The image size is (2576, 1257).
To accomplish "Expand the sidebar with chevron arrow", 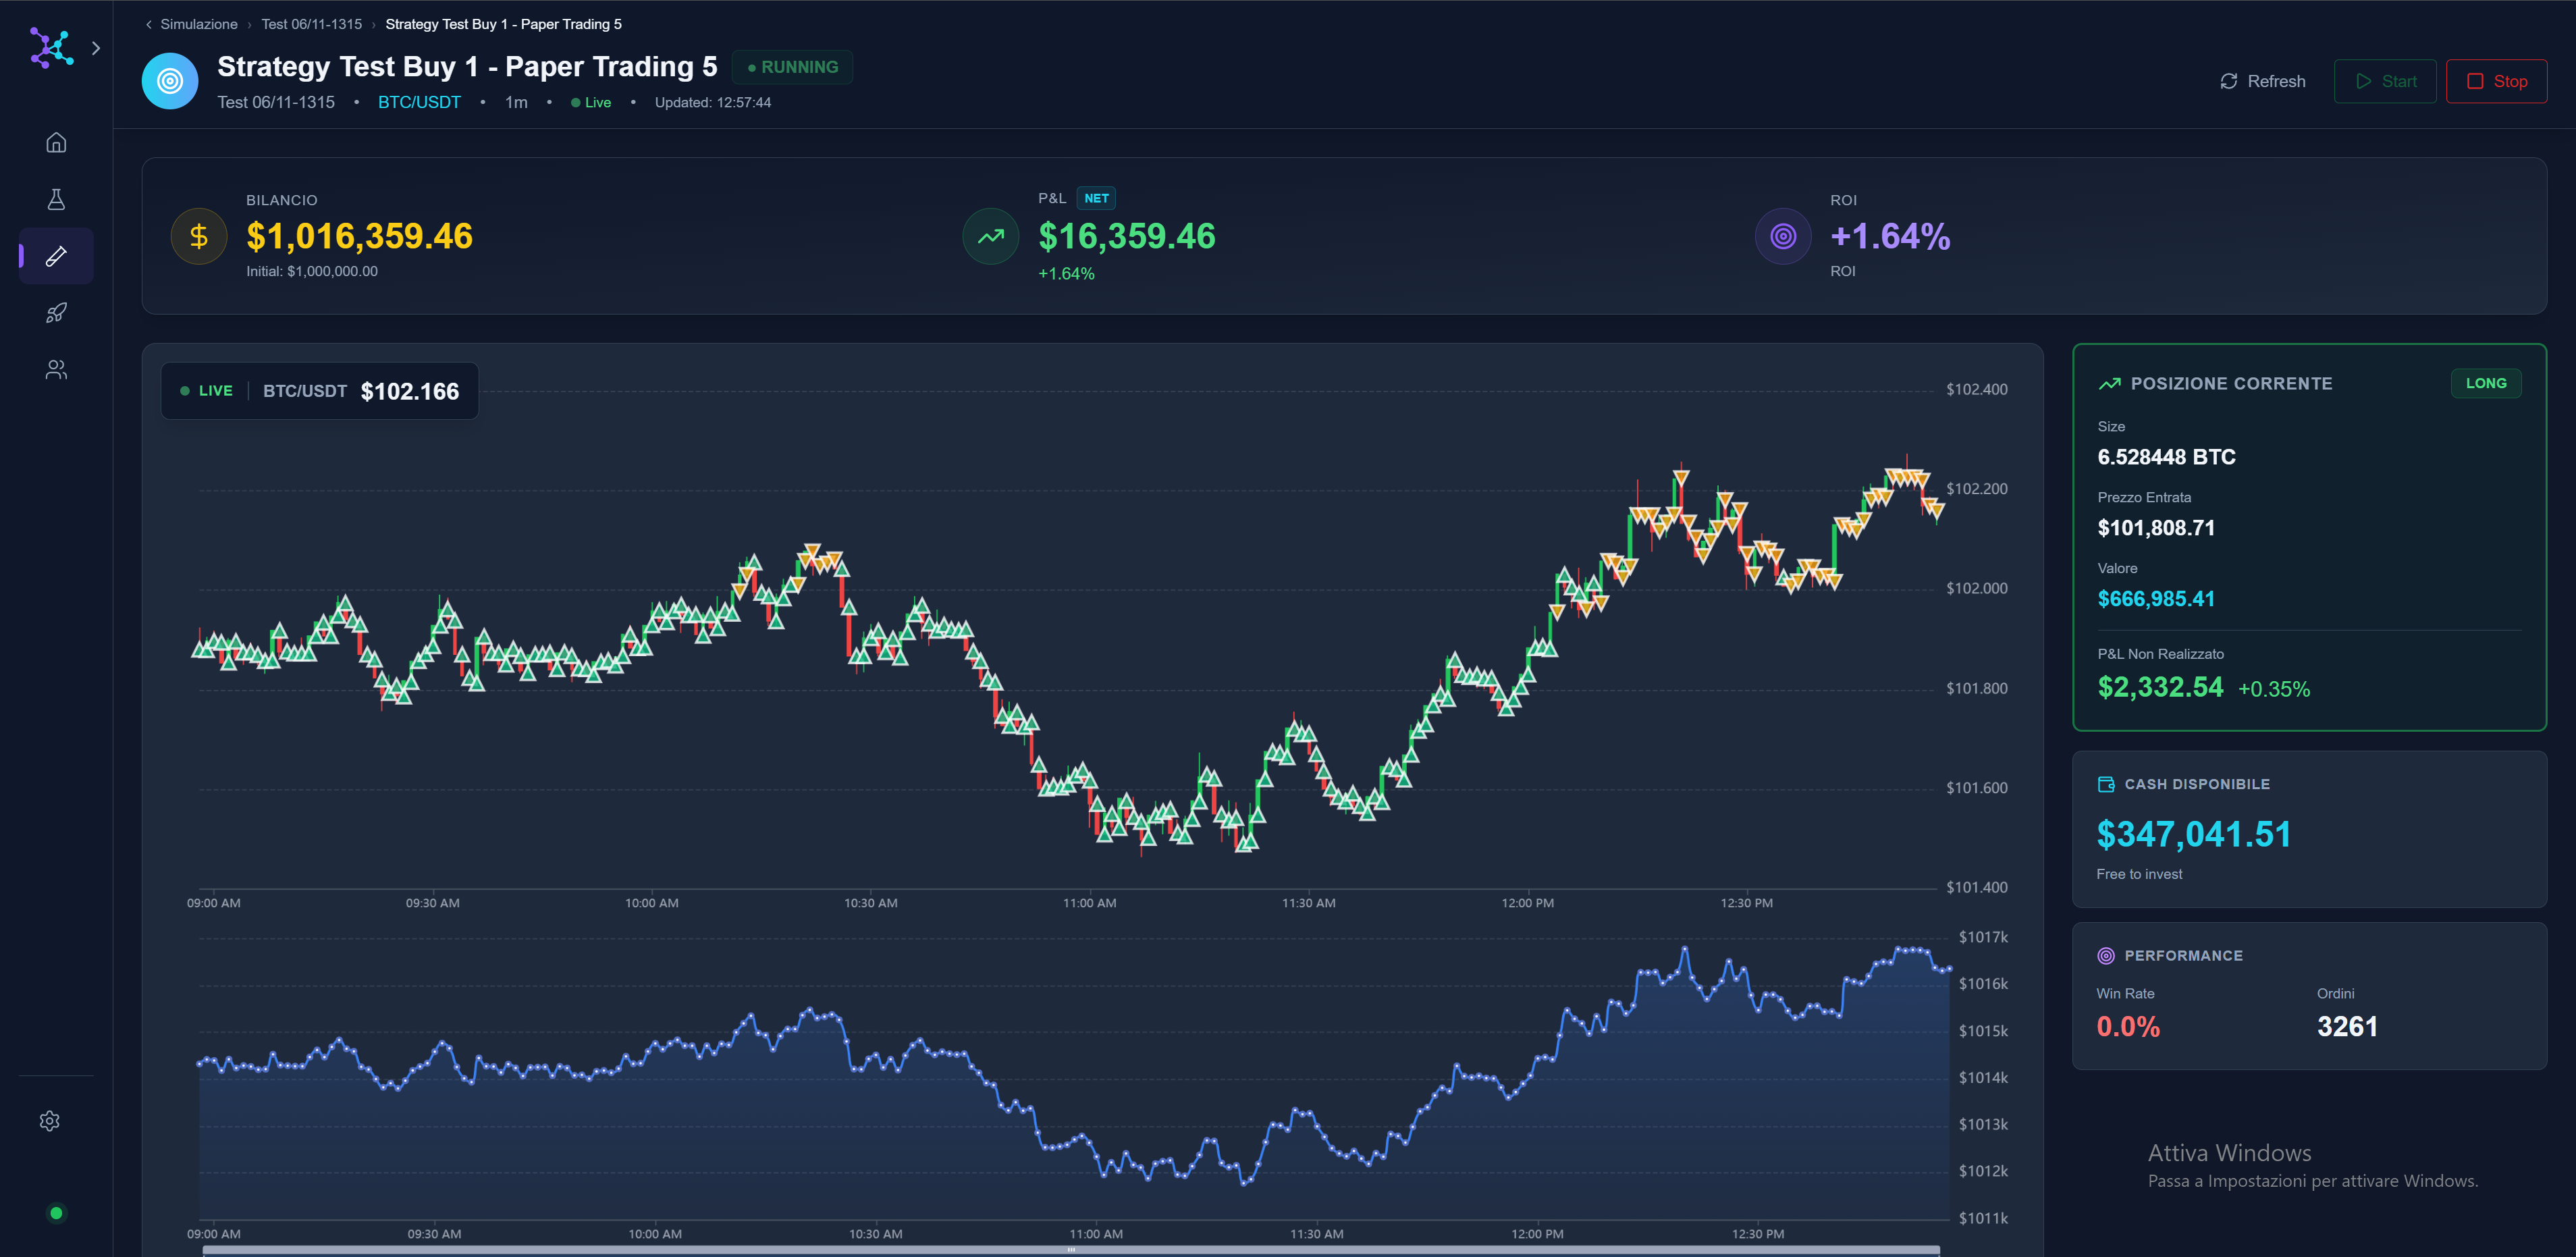I will 96,48.
